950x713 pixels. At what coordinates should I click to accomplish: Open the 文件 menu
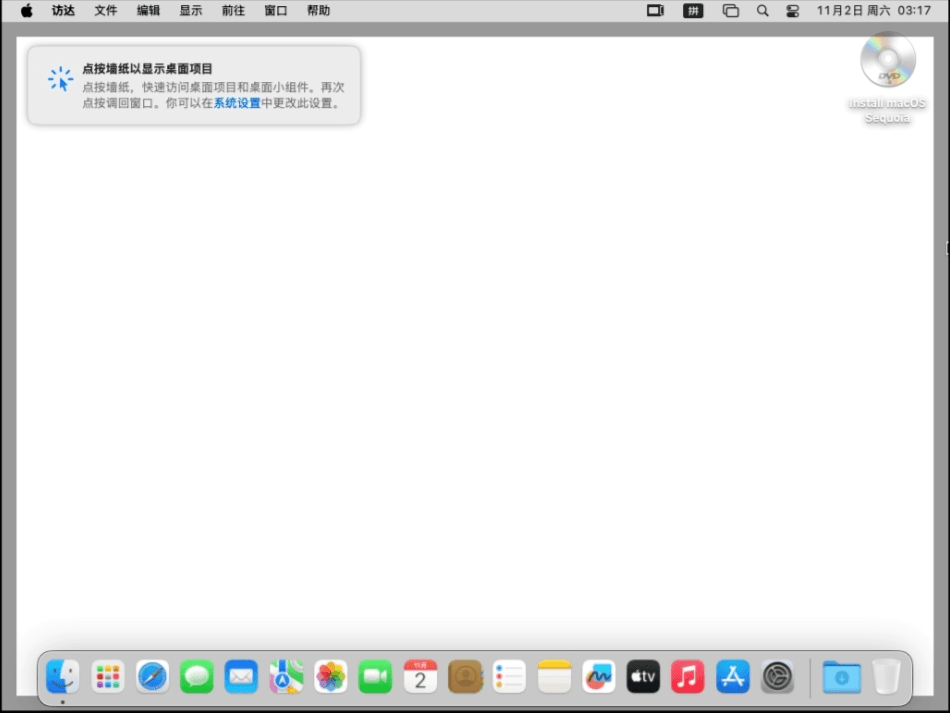pyautogui.click(x=105, y=11)
